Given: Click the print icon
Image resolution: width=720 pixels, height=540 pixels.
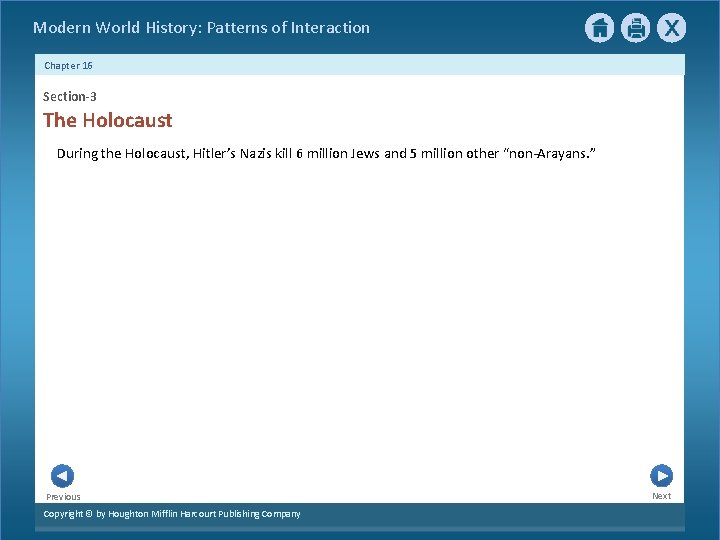Looking at the screenshot, I should [636, 28].
